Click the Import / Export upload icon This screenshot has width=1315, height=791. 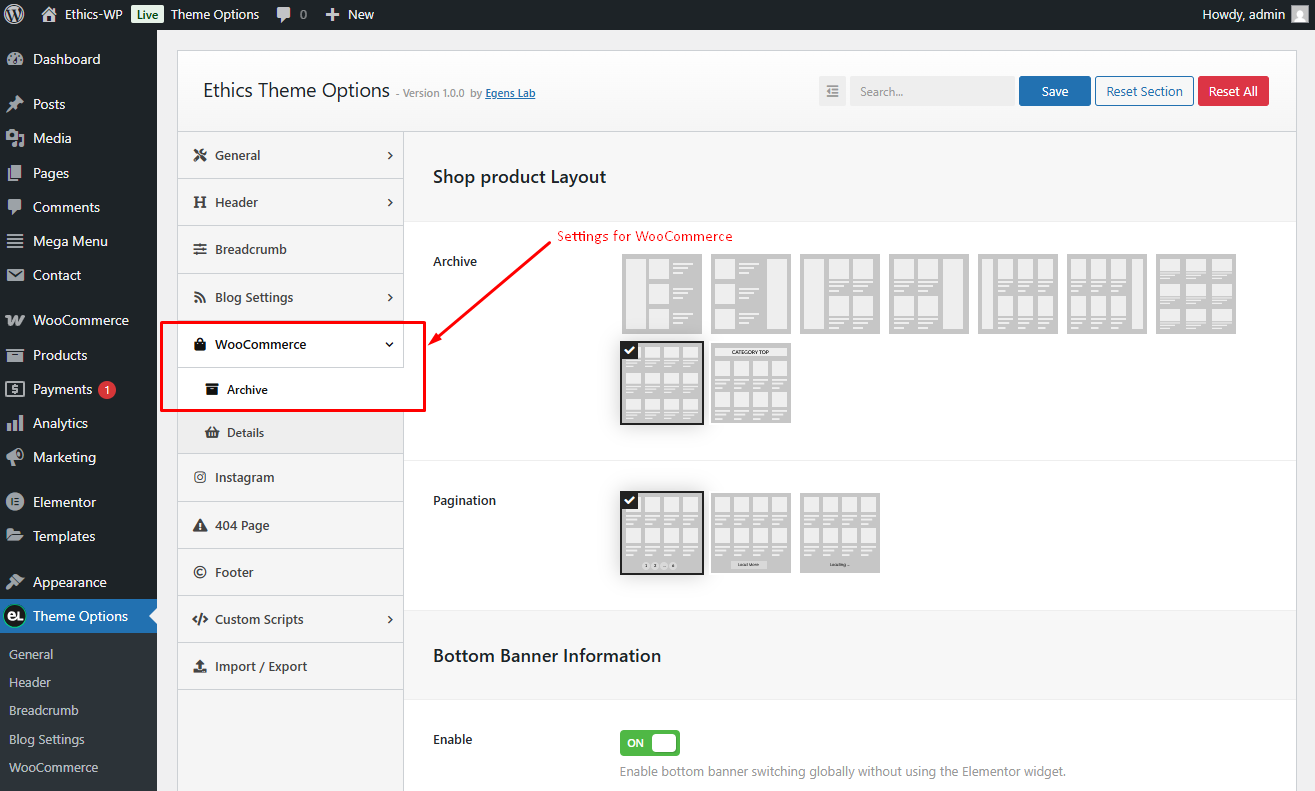click(x=199, y=667)
